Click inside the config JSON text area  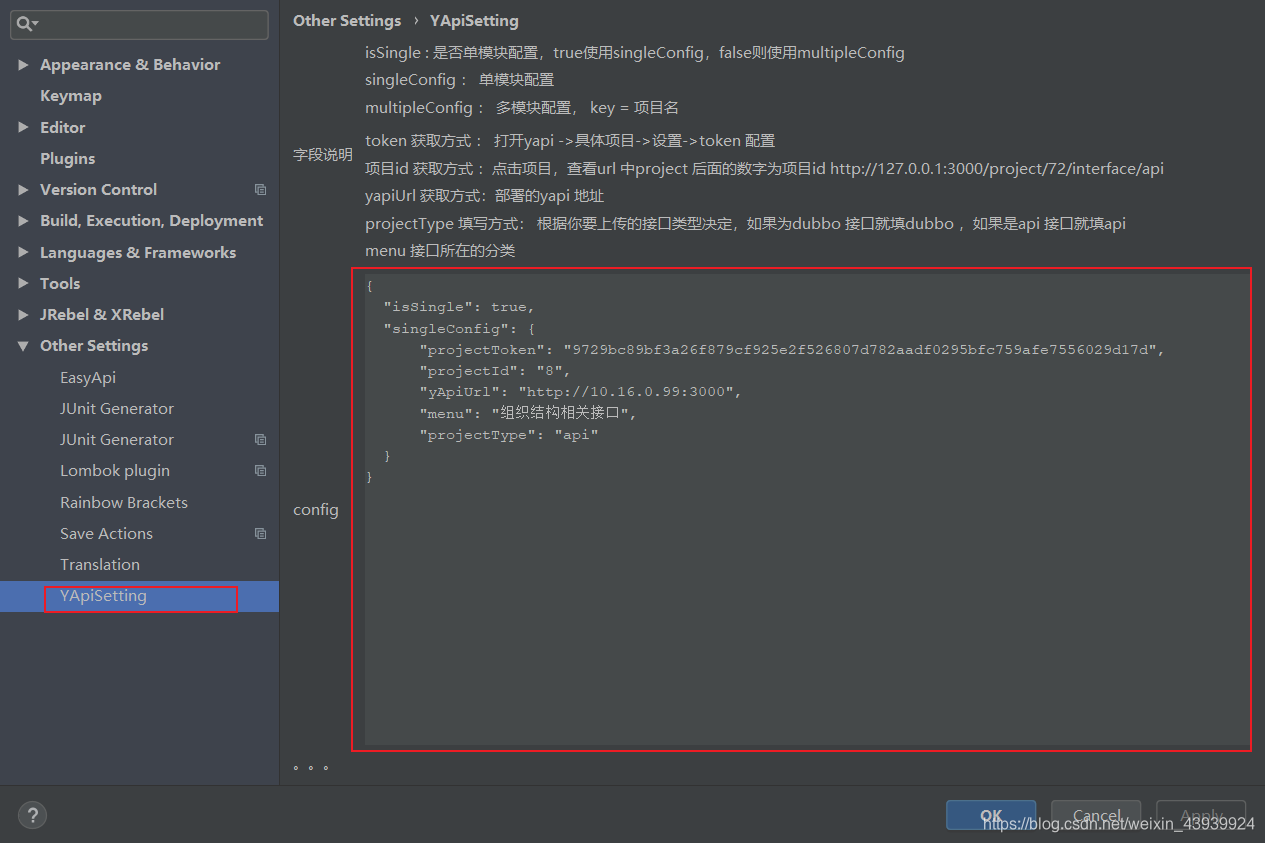pyautogui.click(x=806, y=509)
